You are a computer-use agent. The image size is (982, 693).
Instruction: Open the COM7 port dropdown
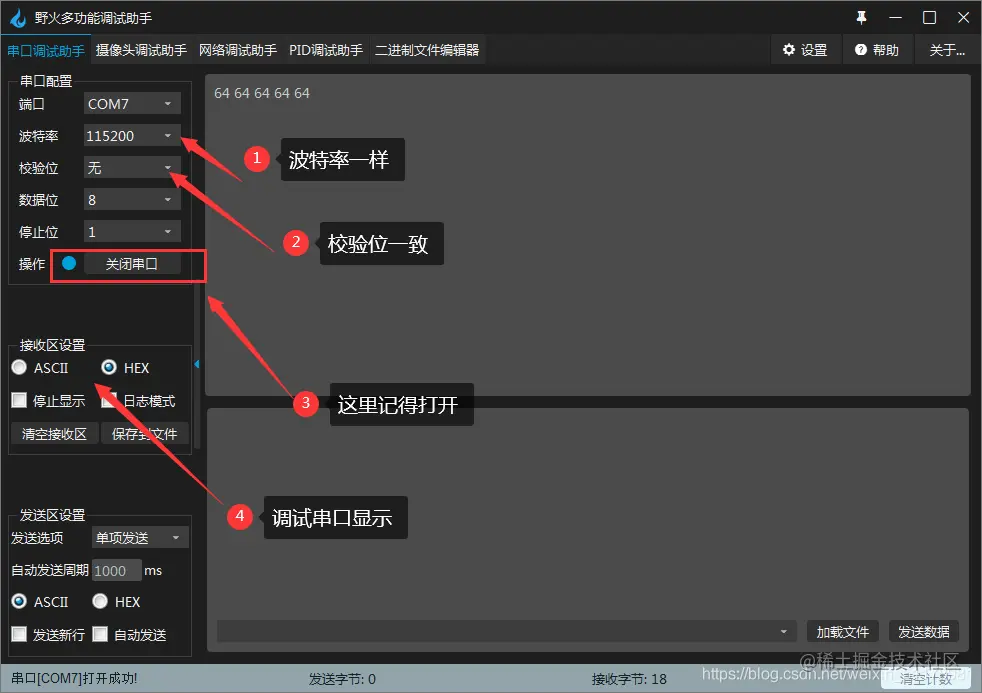click(x=131, y=103)
